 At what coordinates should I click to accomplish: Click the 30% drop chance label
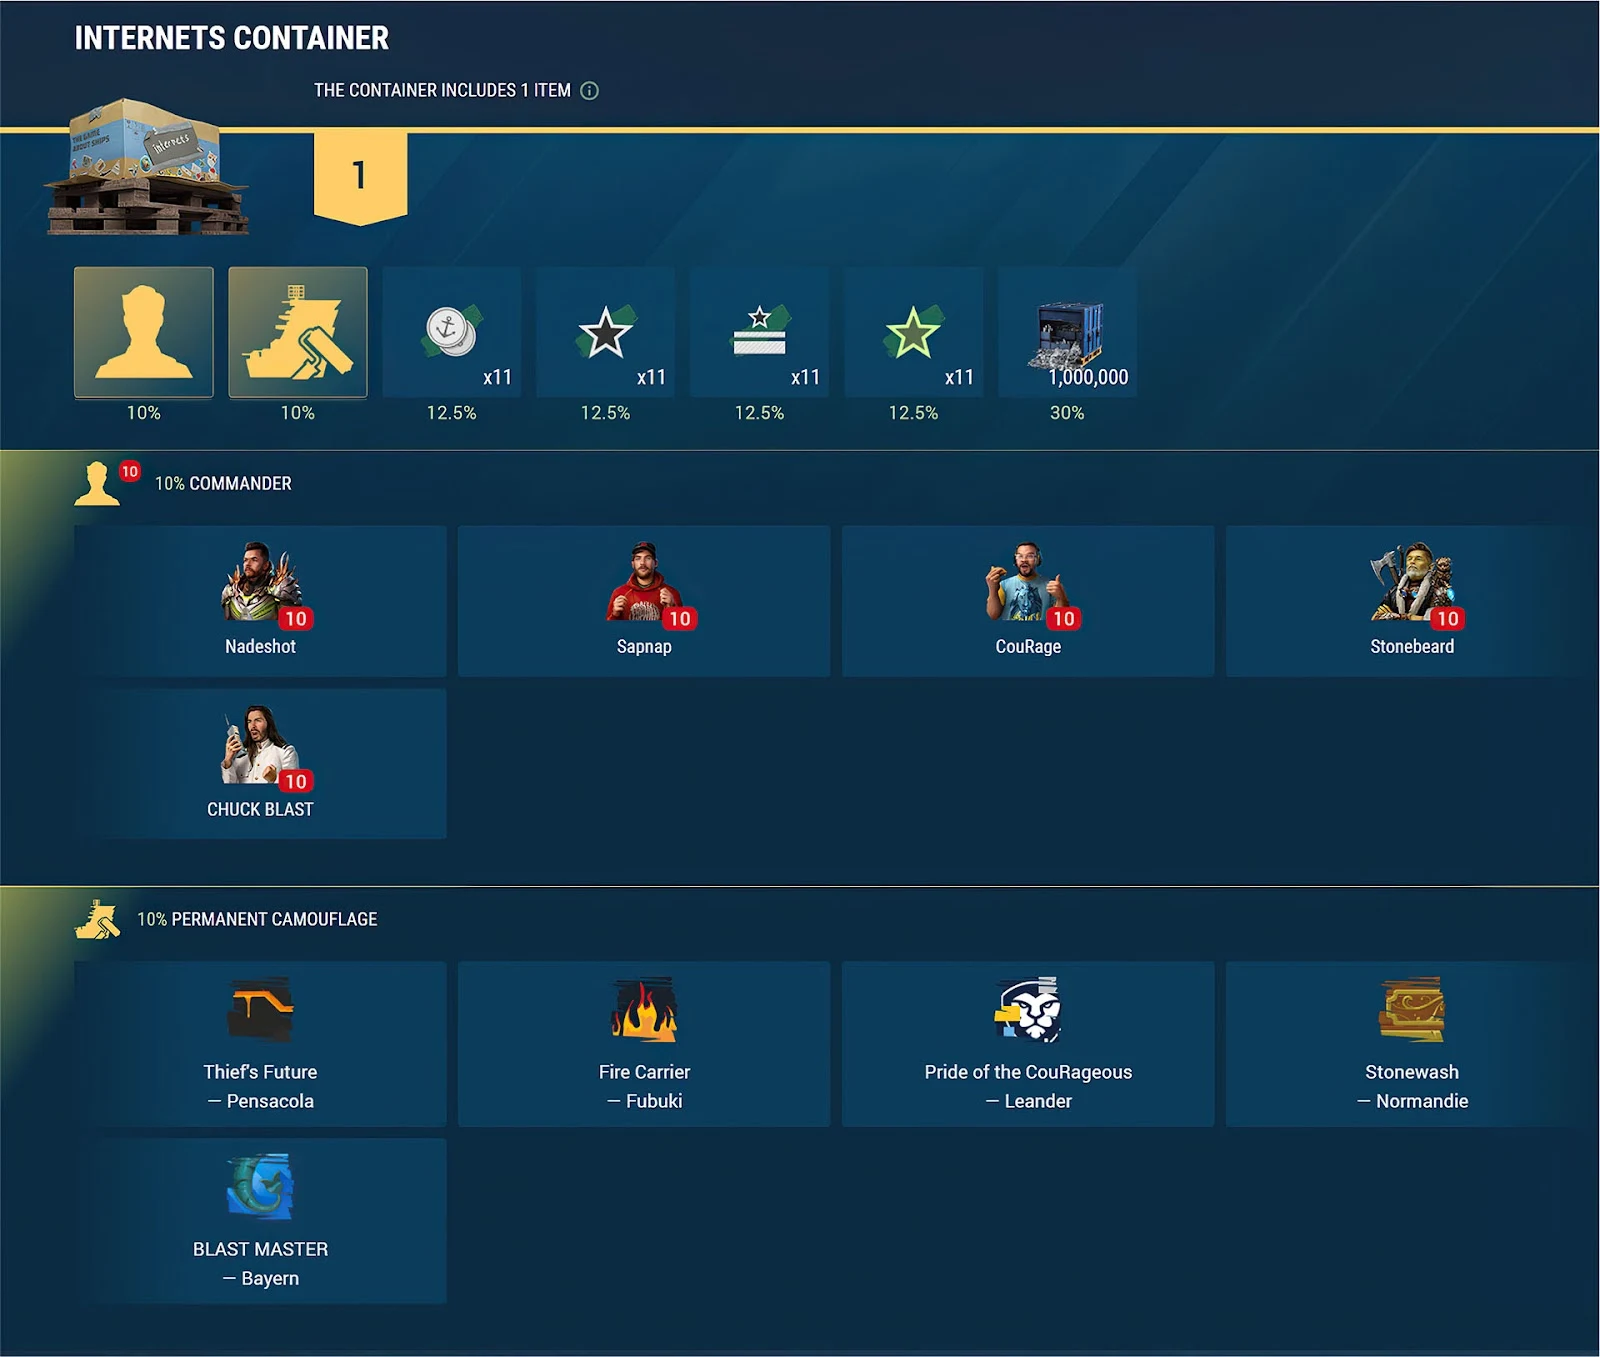[x=1067, y=413]
